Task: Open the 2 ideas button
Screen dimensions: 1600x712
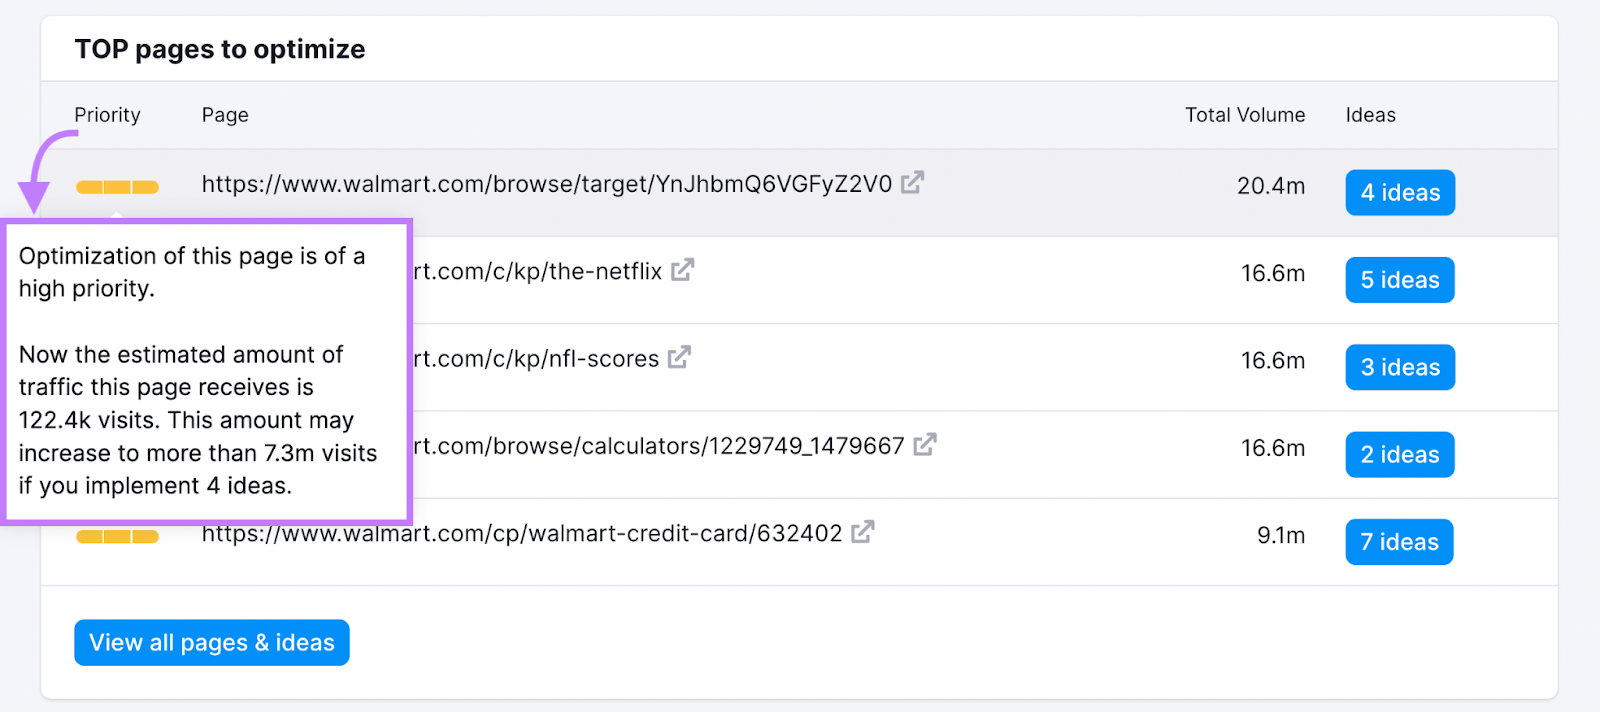Action: (1400, 455)
